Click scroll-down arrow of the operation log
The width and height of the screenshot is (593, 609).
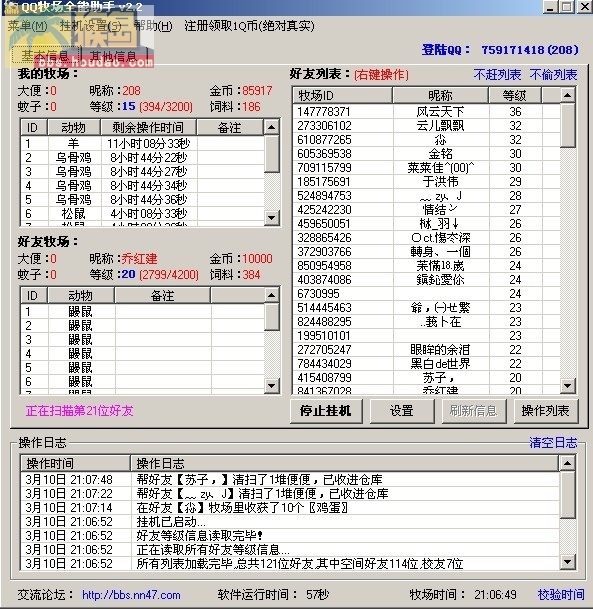[x=567, y=562]
